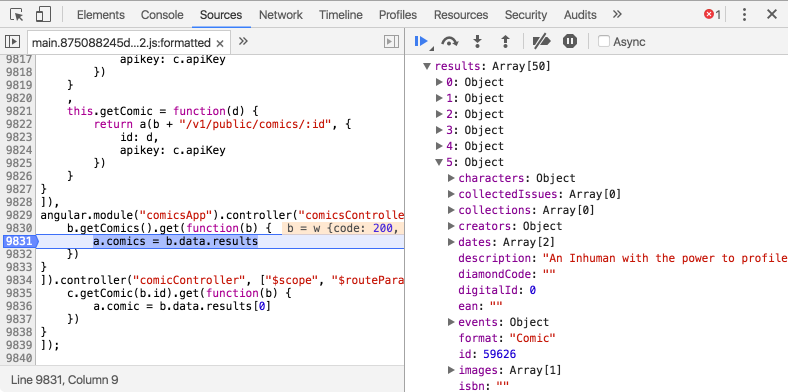The image size is (788, 392).
Task: Open the Network tab
Action: [x=280, y=15]
